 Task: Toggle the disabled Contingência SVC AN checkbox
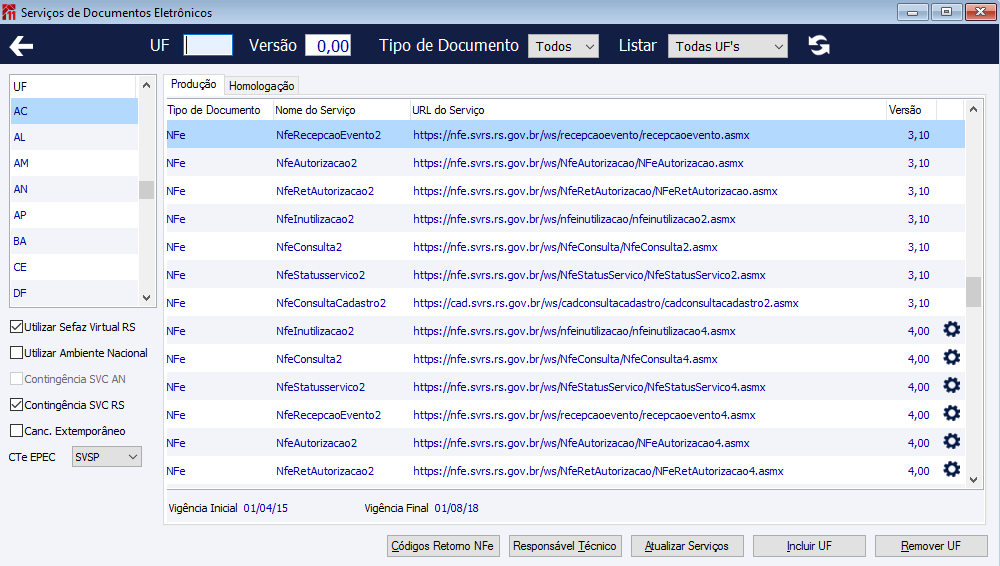click(x=17, y=379)
